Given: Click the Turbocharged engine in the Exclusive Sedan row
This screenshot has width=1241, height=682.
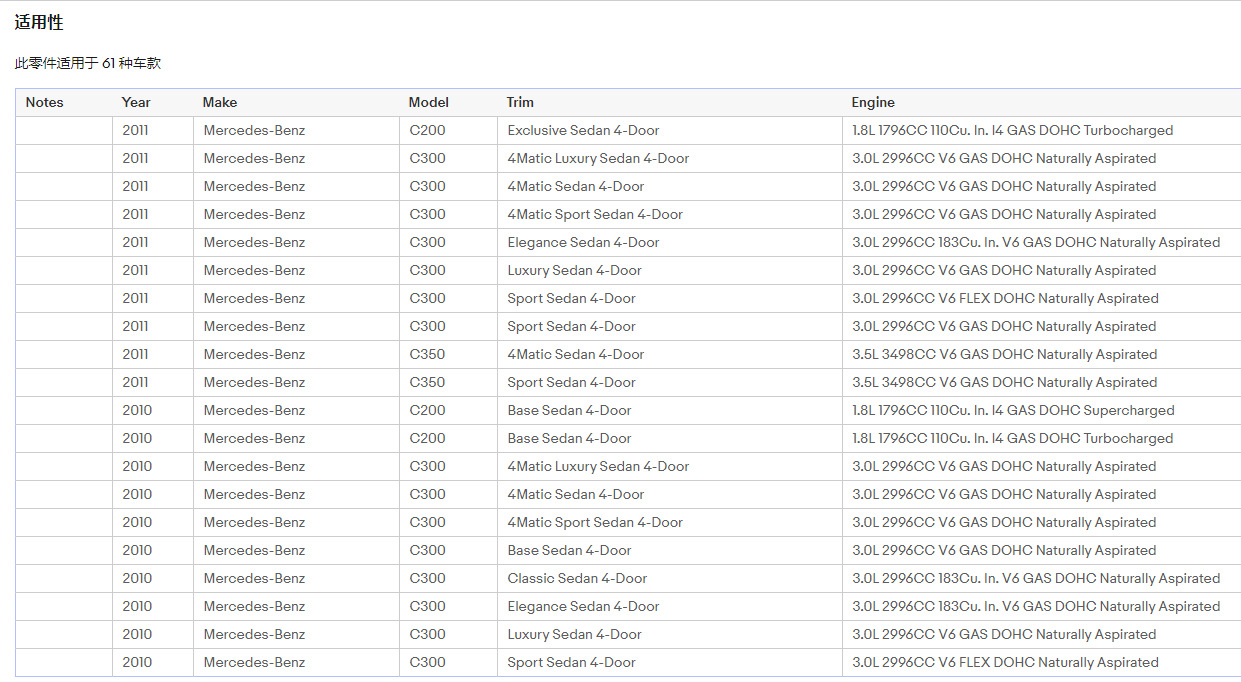Looking at the screenshot, I should coord(1012,130).
